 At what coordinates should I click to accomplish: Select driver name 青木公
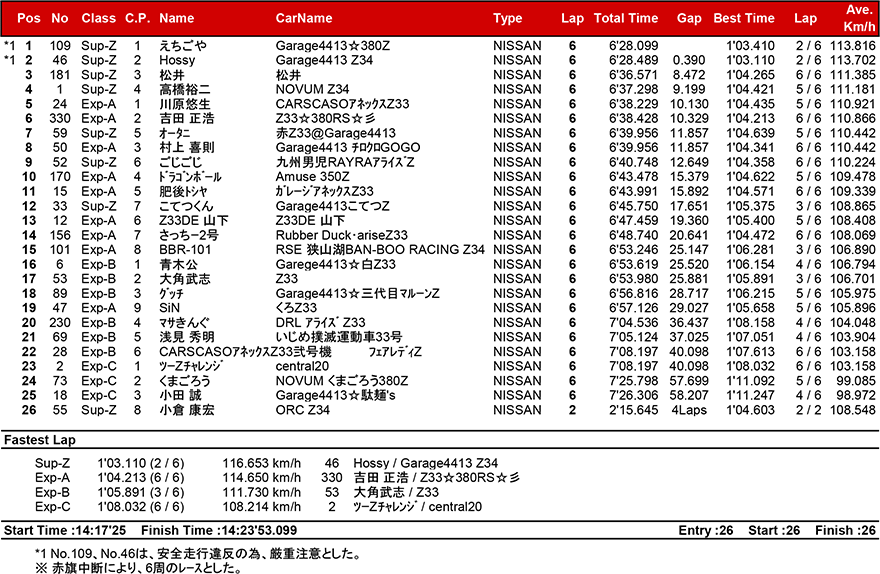click(x=178, y=264)
